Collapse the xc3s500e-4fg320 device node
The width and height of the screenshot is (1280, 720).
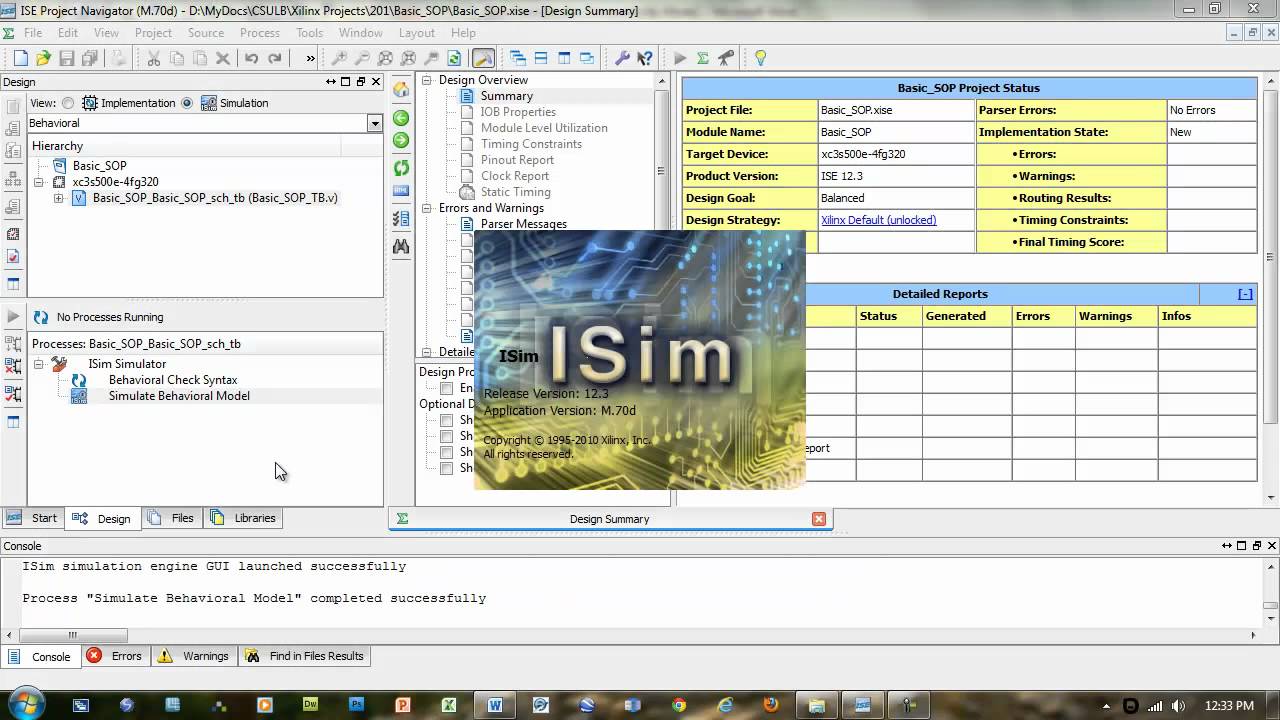[38, 182]
